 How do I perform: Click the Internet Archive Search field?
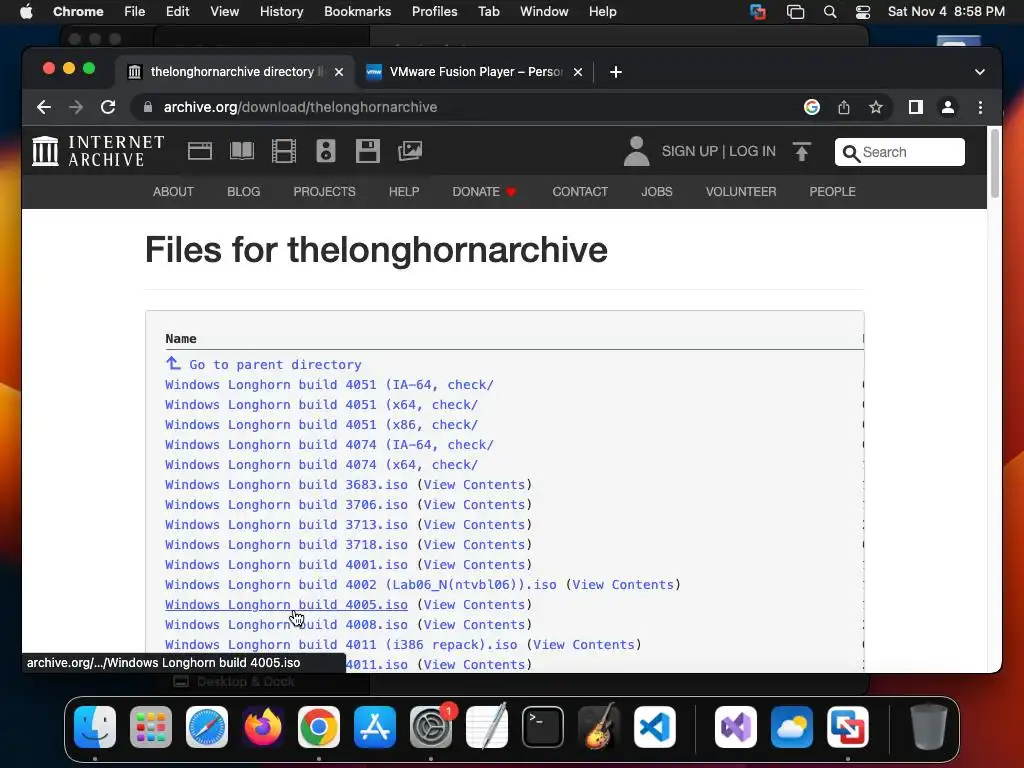click(899, 152)
